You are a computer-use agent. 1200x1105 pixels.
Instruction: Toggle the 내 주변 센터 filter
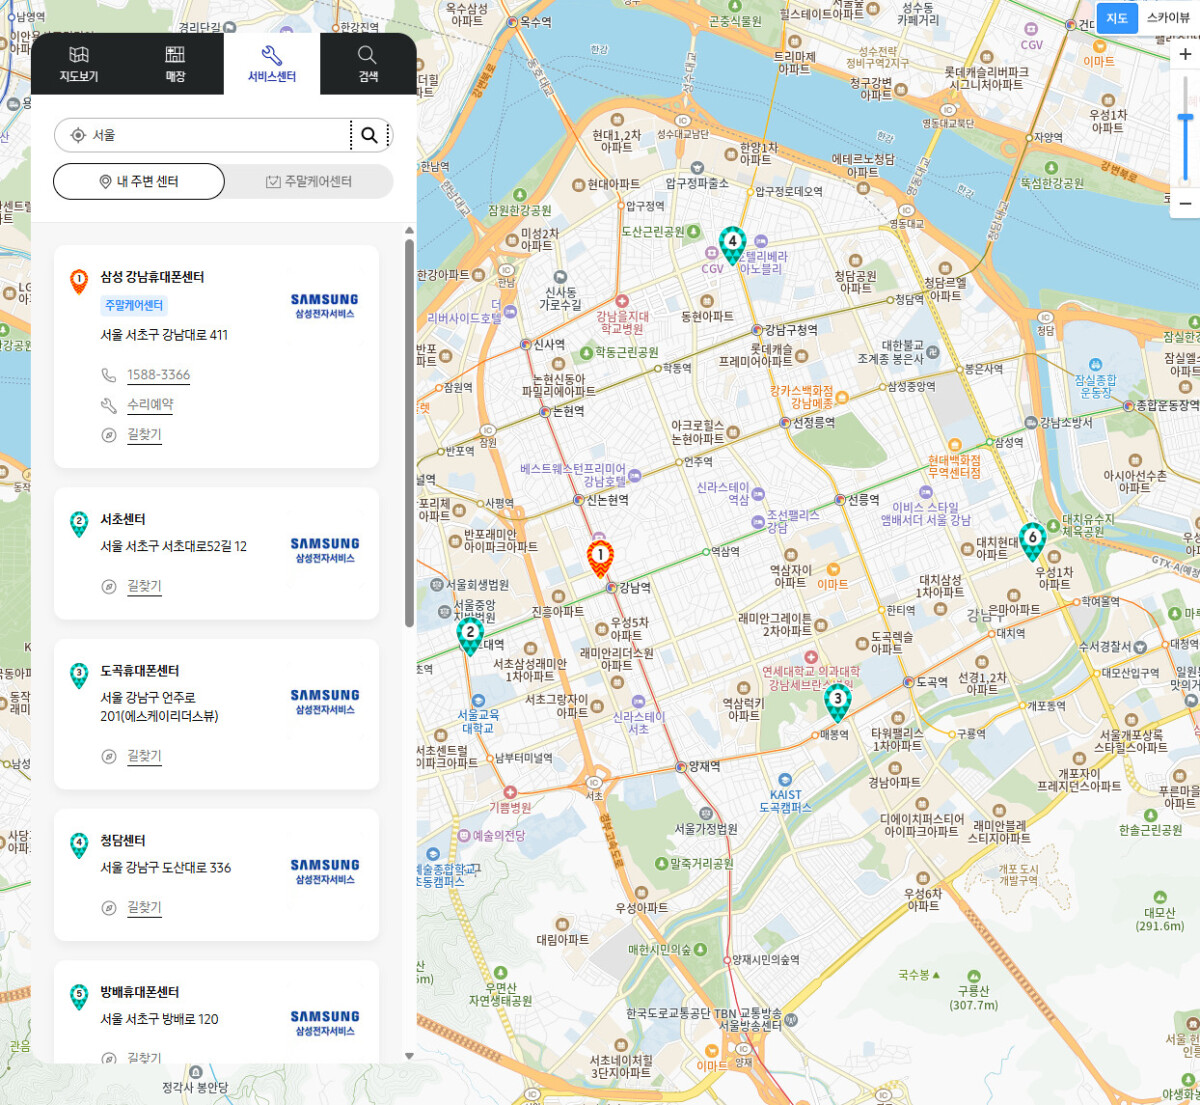pos(139,181)
